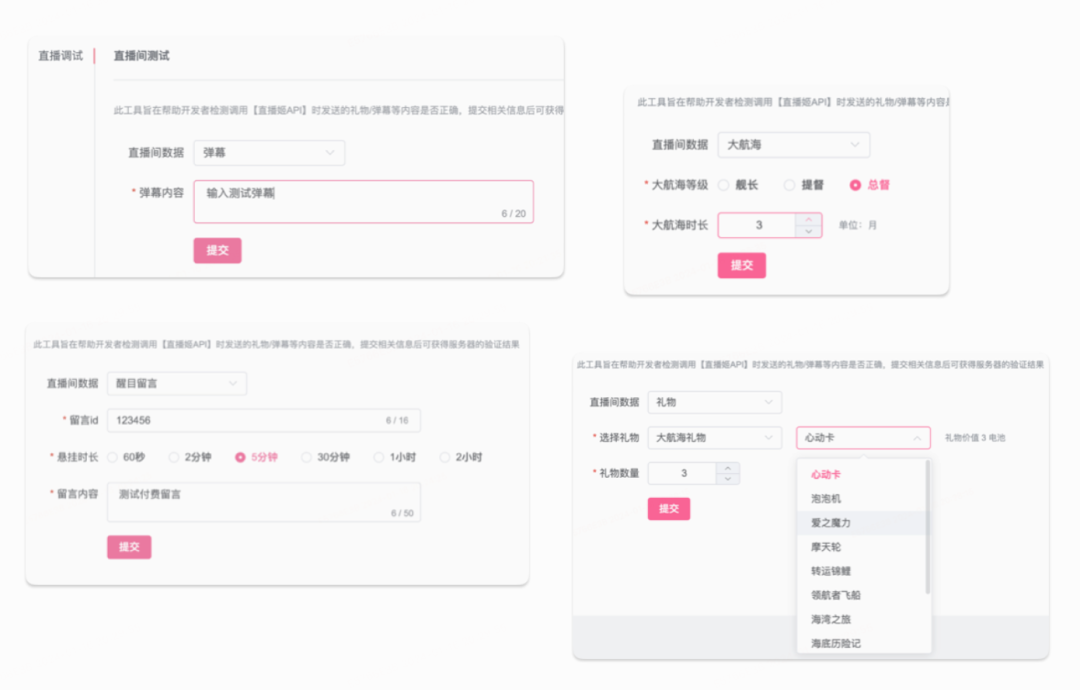Collapse the 心动卡 gift dropdown

(863, 438)
